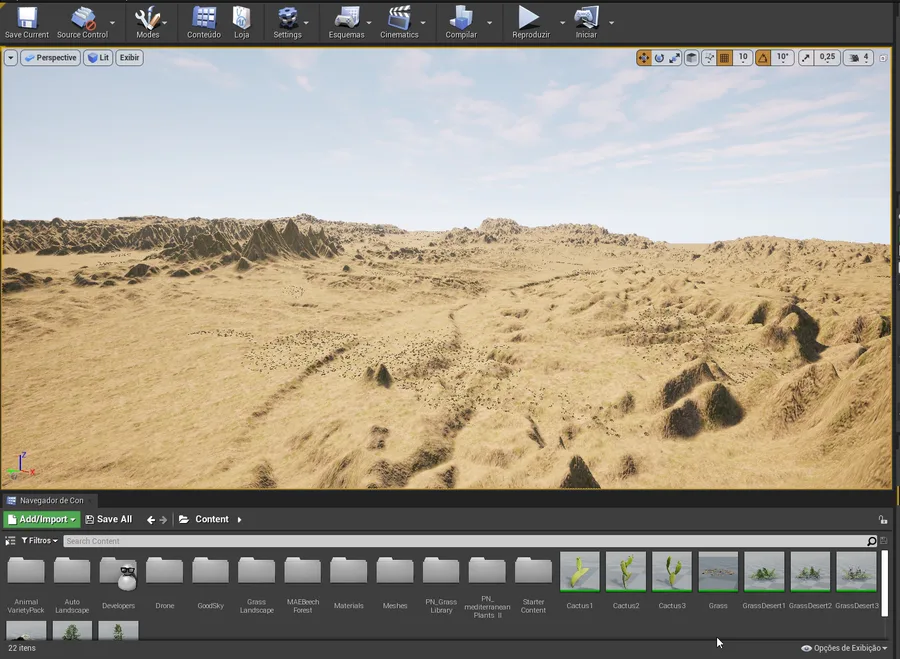900x659 pixels.
Task: Click the Save All button
Action: pos(109,520)
